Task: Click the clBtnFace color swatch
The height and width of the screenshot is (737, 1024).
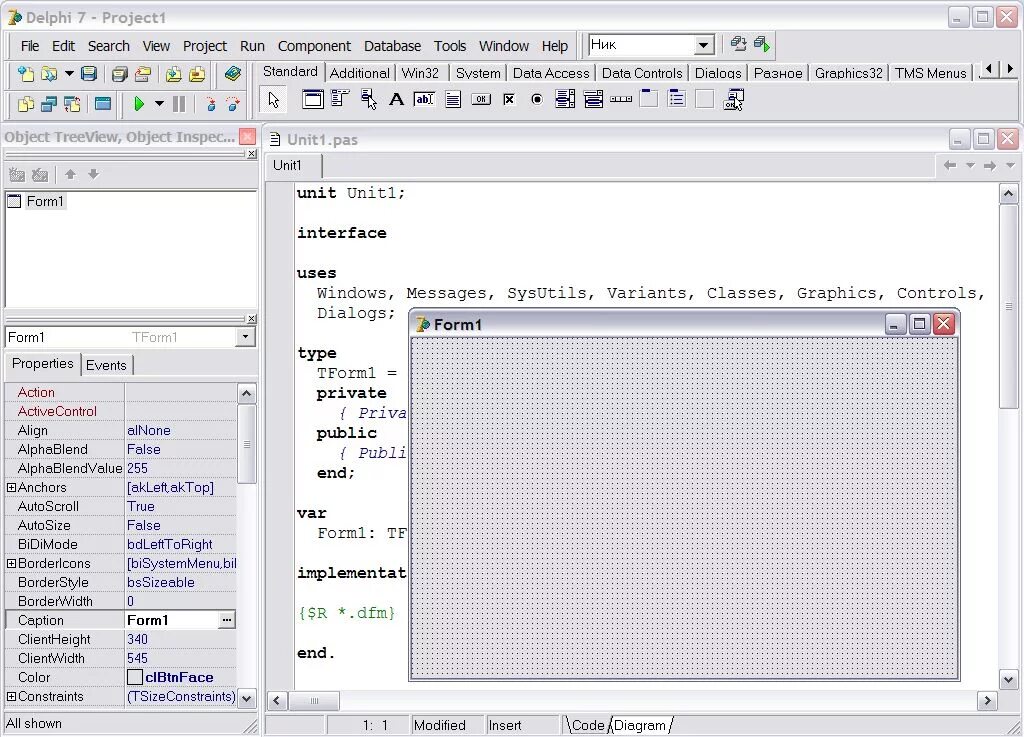Action: coord(135,678)
